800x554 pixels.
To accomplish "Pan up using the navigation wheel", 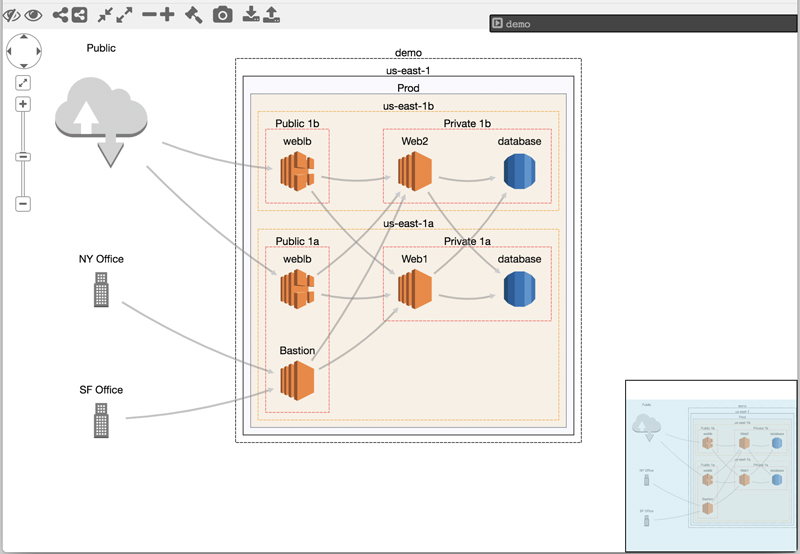I will 23,37.
